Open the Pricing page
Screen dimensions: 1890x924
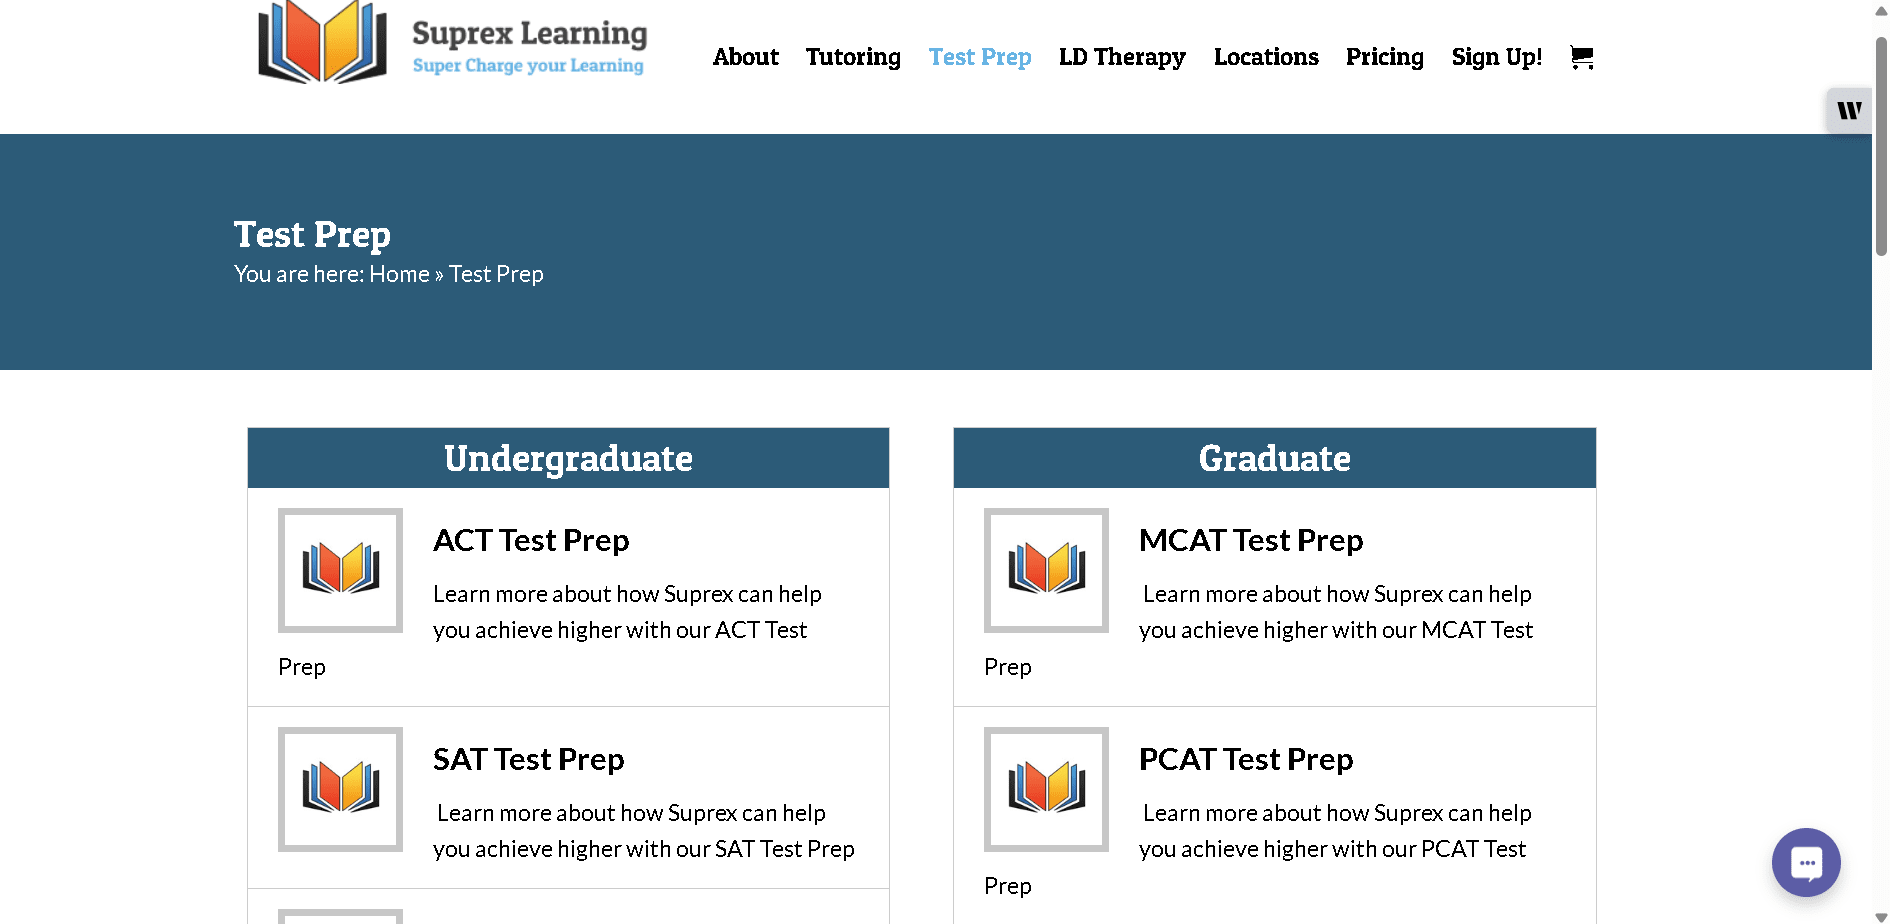1384,57
